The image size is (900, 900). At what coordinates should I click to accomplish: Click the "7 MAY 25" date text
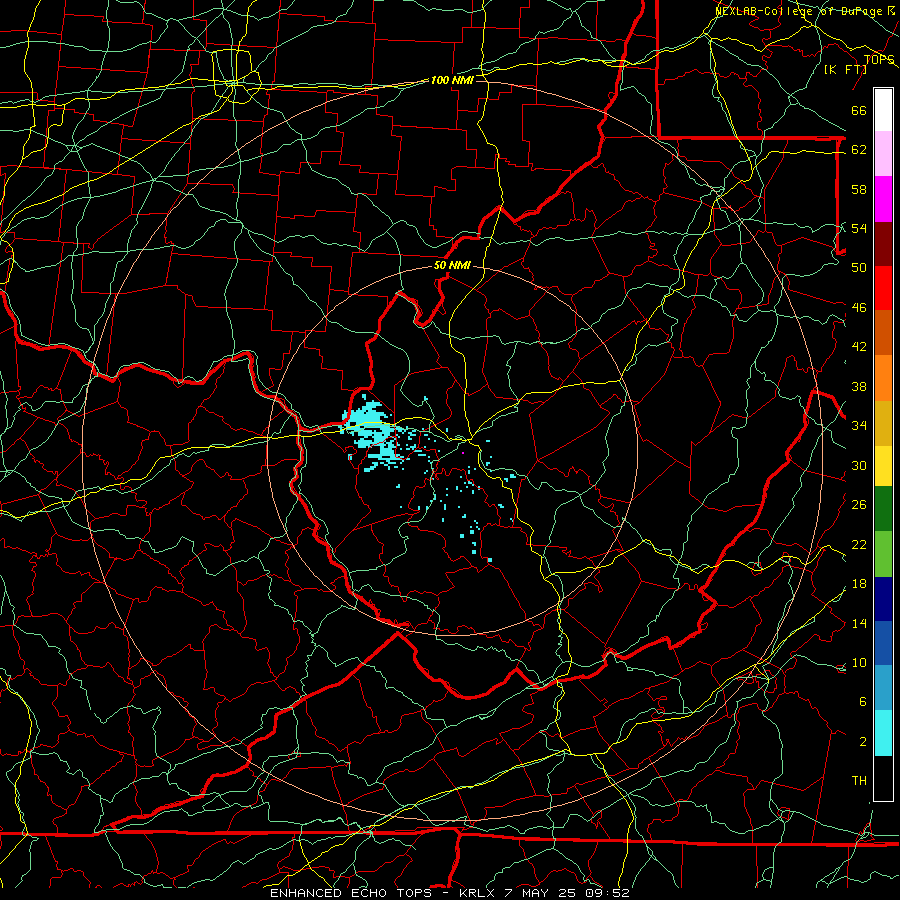coord(541,893)
